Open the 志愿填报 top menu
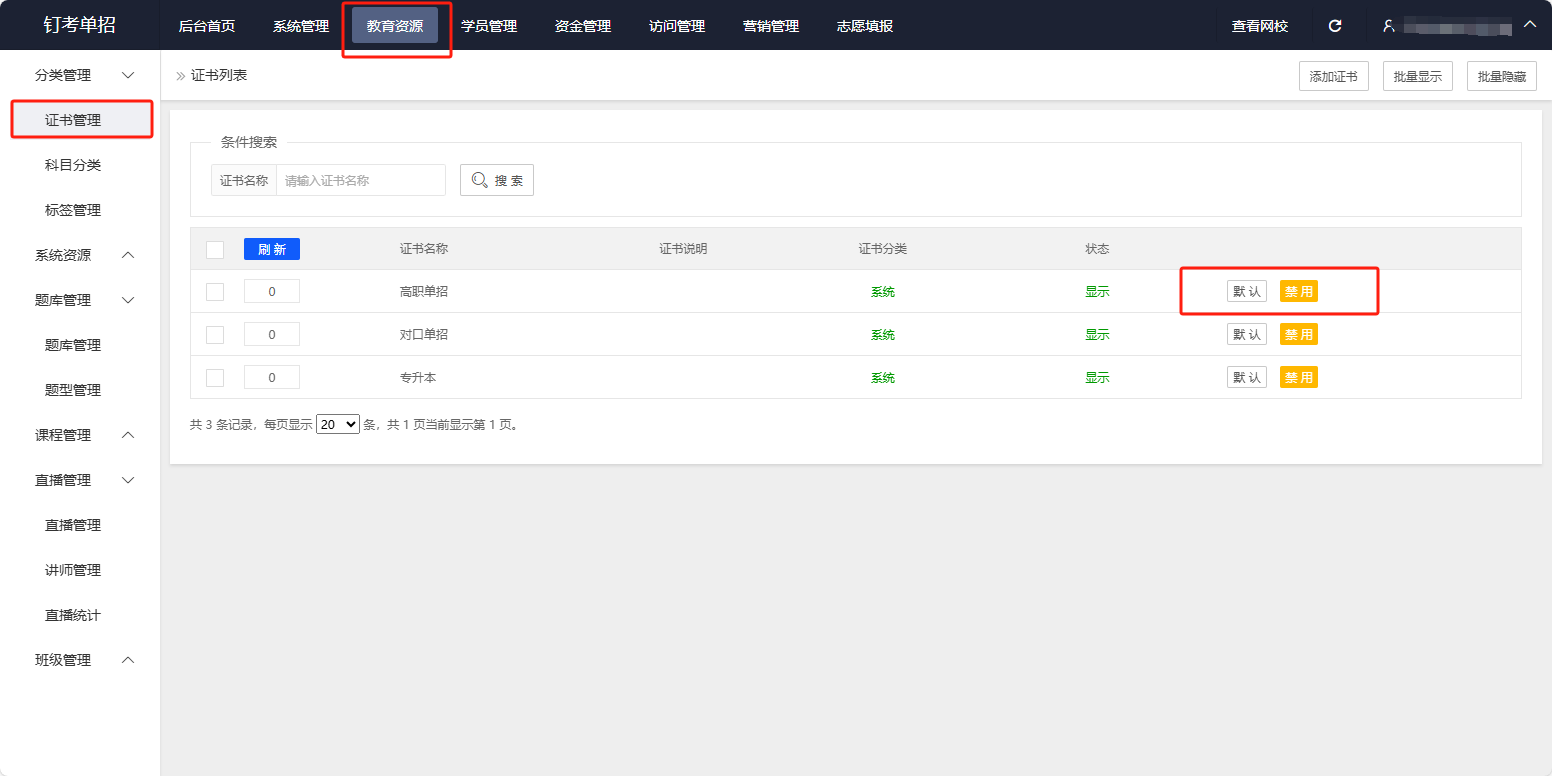The image size is (1552, 776). (x=865, y=26)
